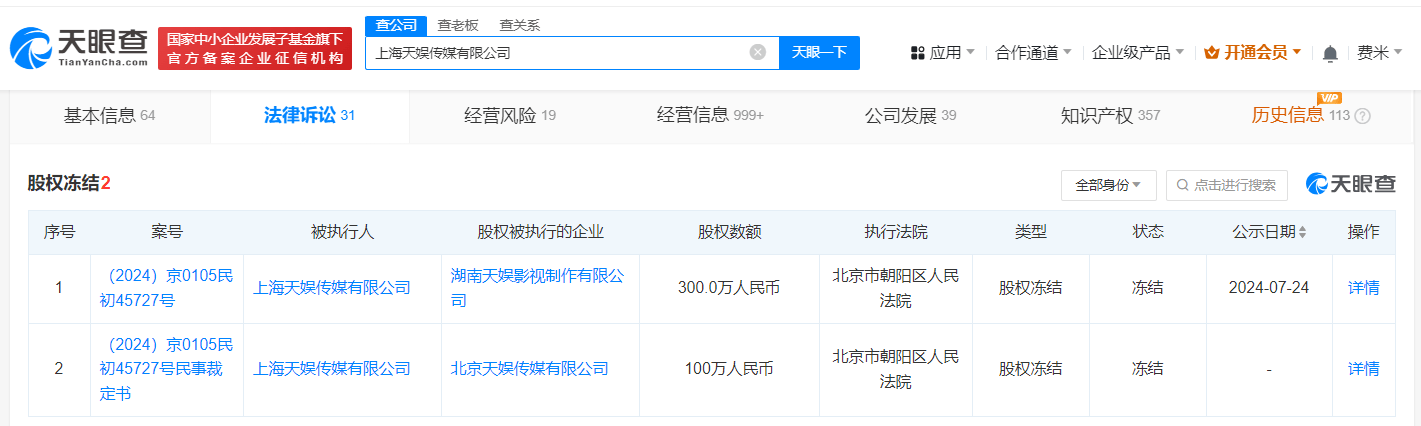Click the 序号 column header
The image size is (1421, 426).
coord(59,232)
